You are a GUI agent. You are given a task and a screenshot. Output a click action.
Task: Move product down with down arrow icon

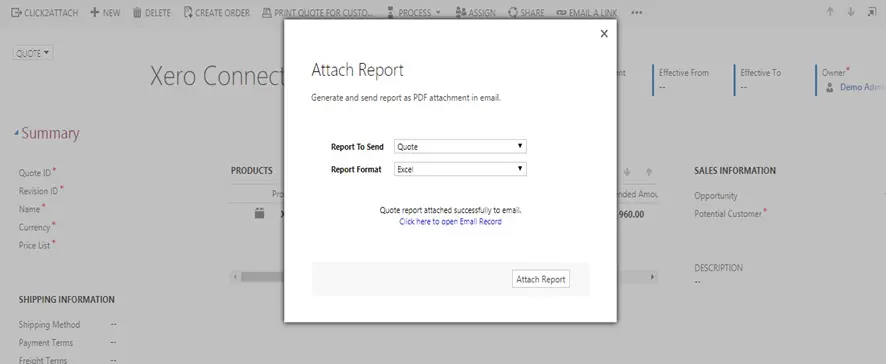[627, 172]
